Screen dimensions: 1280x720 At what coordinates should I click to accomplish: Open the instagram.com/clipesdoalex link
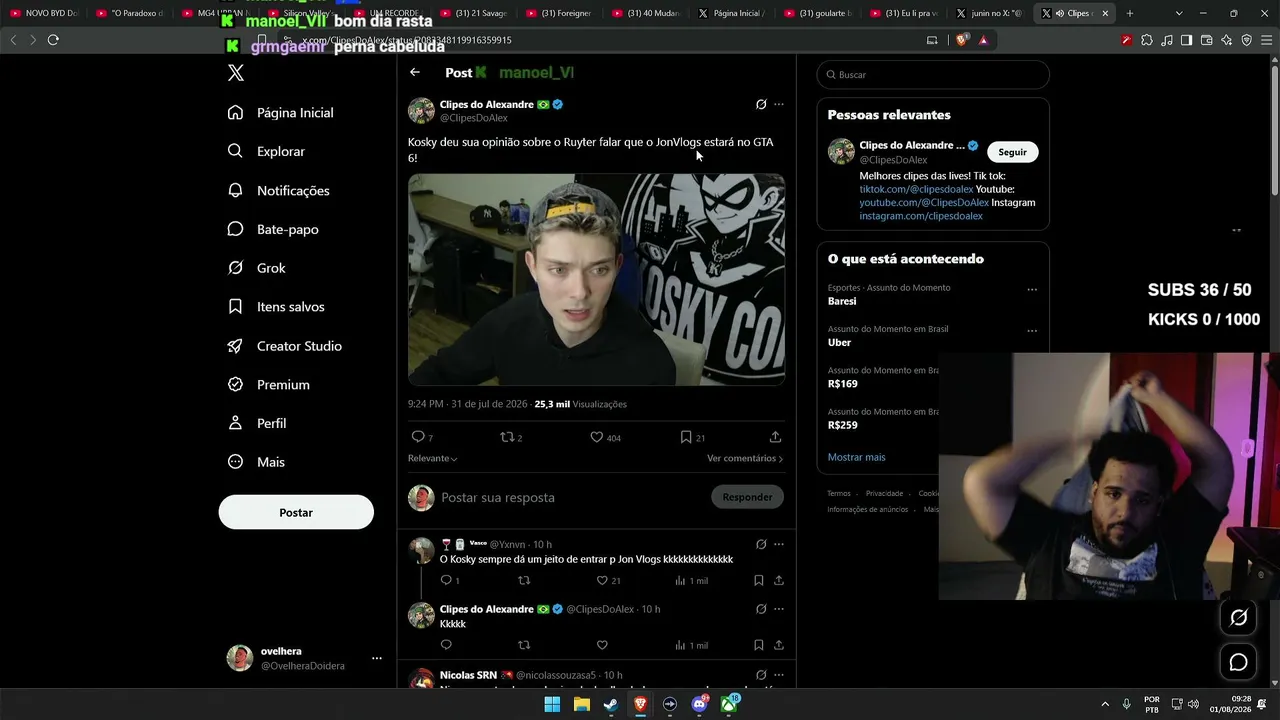tap(921, 216)
